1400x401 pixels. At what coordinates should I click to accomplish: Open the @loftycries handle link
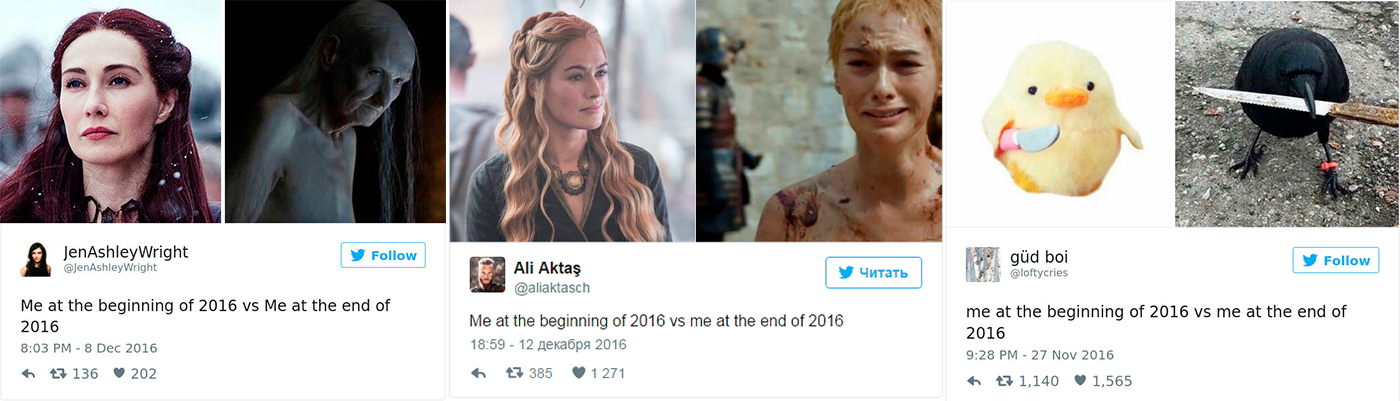point(1038,273)
